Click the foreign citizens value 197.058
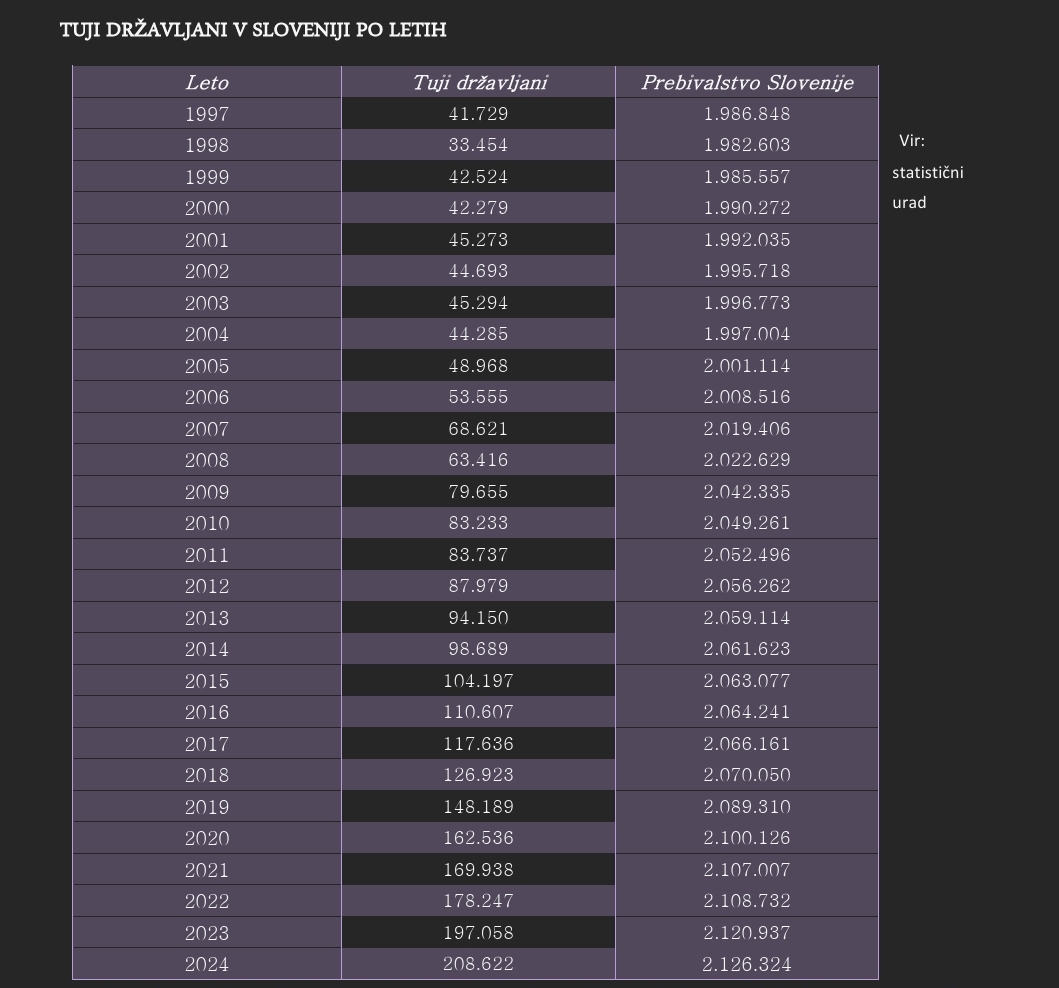 coord(478,933)
